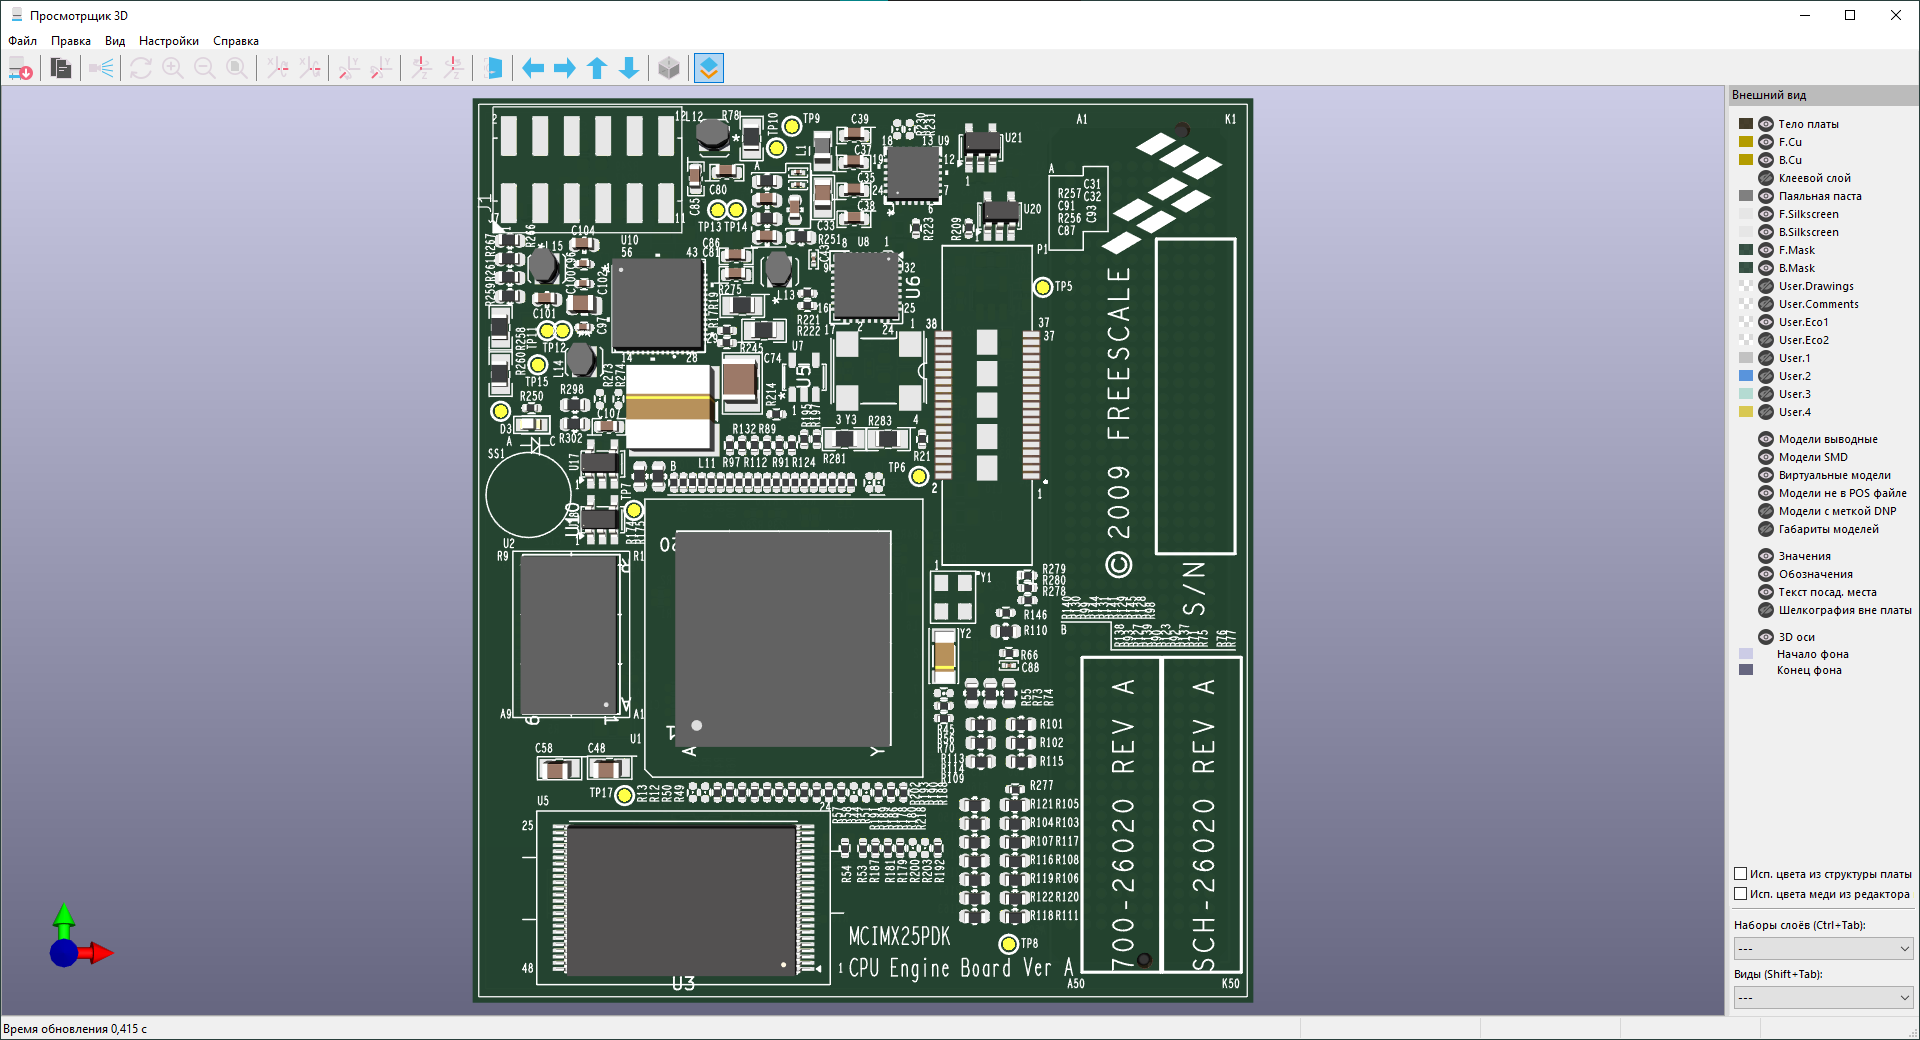Image resolution: width=1920 pixels, height=1040 pixels.
Task: Enable Исп. цвета меди из редактора checkbox
Action: click(1741, 894)
